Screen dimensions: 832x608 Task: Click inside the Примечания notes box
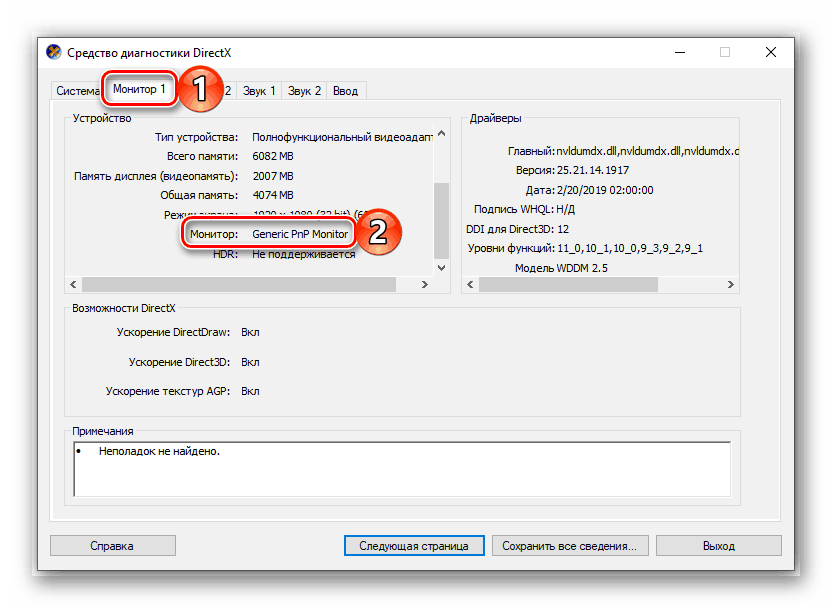coord(402,469)
